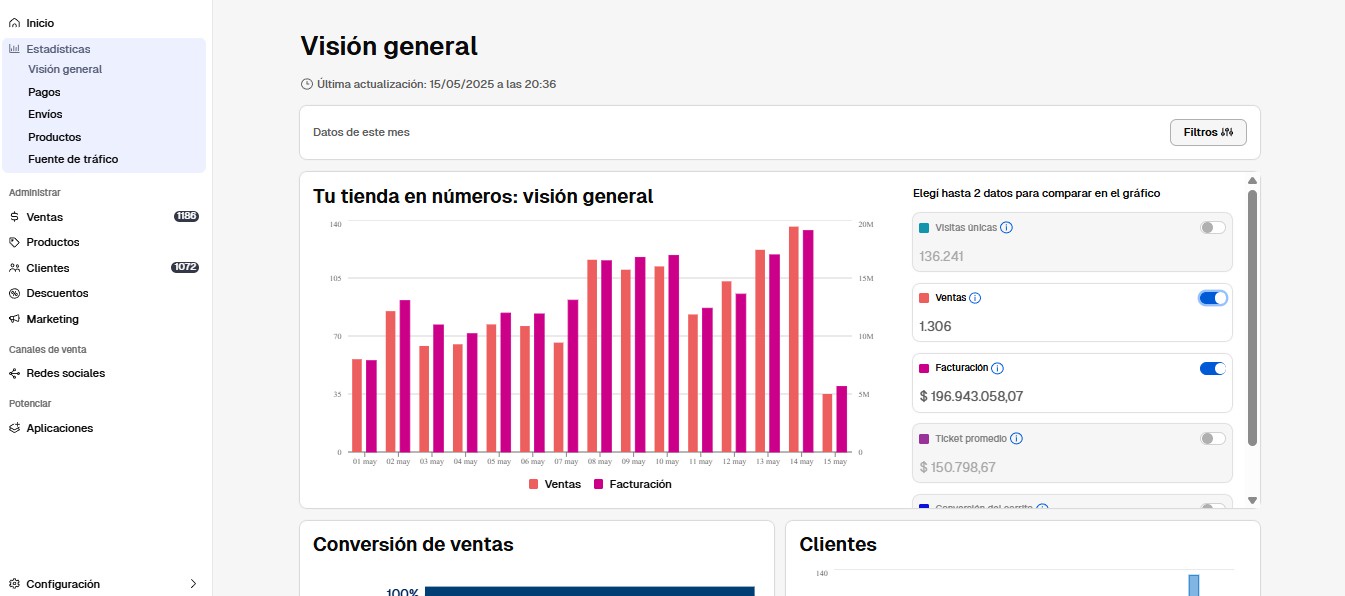Viewport: 1345px width, 596px height.
Task: Click the Ventas dollar sign icon
Action: tap(14, 217)
